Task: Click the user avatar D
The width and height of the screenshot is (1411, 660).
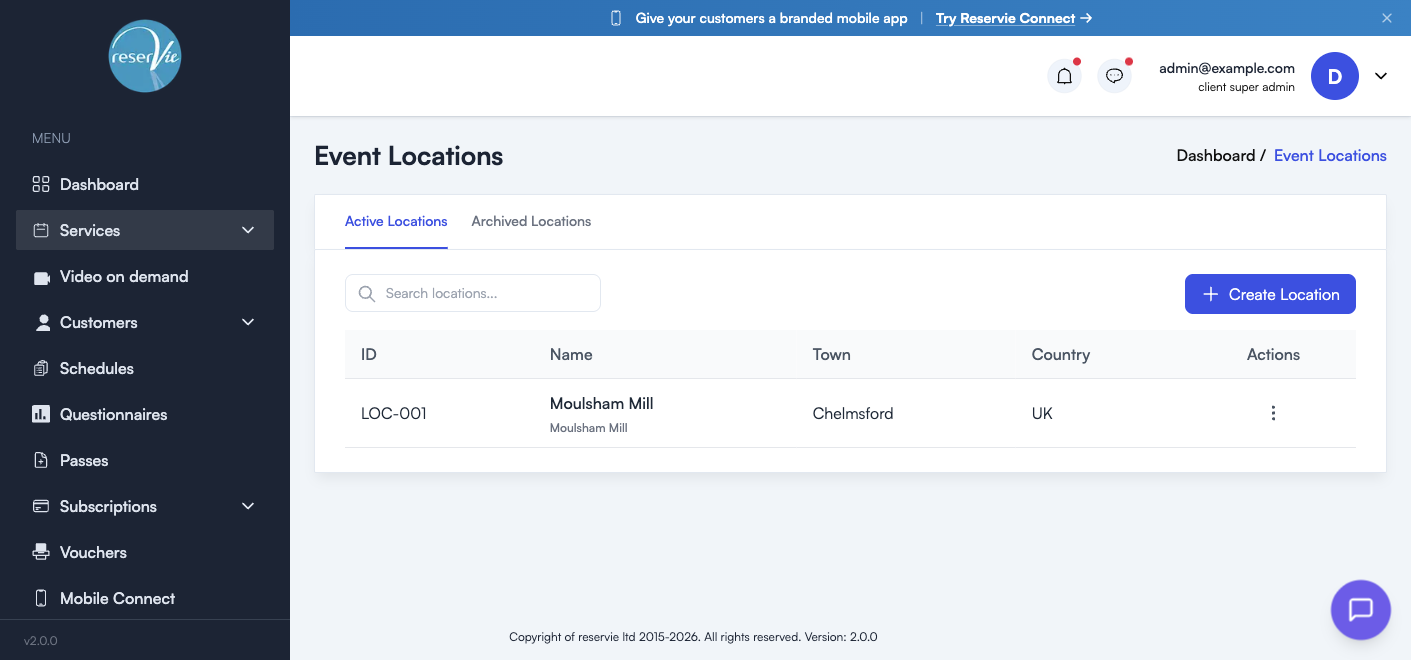Action: [1334, 76]
